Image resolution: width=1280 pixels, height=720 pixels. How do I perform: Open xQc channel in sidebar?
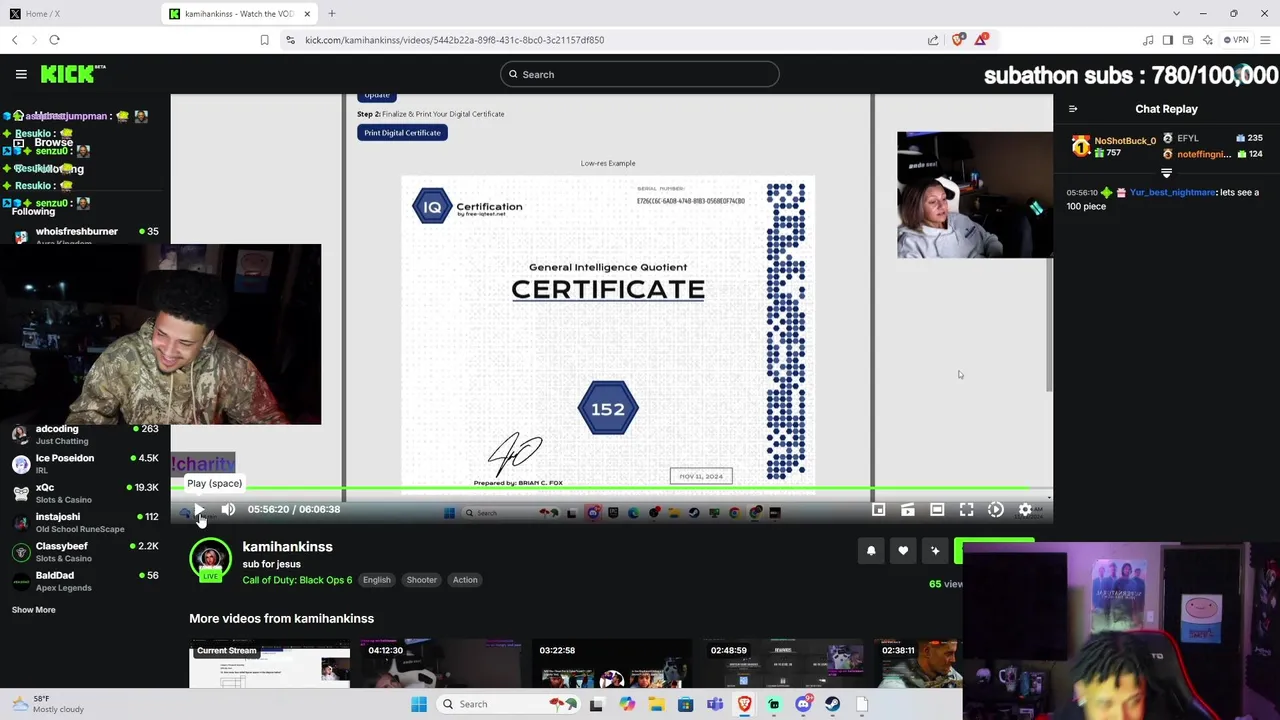[85, 493]
